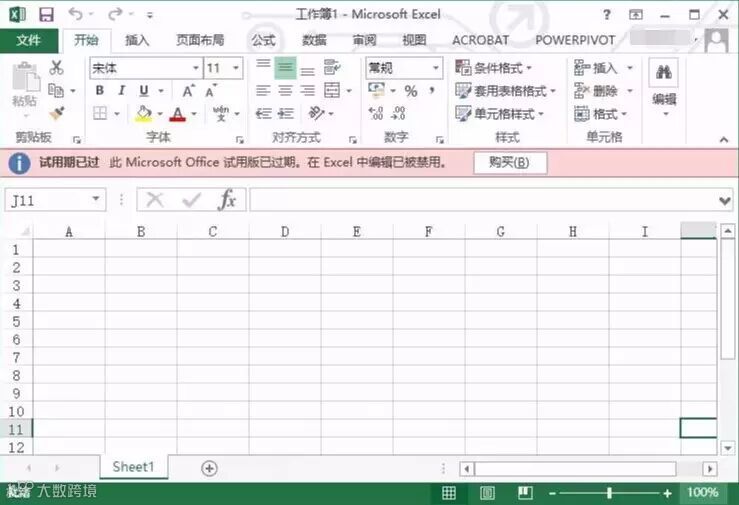Increase indent
Image resolution: width=739 pixels, height=505 pixels.
click(286, 113)
